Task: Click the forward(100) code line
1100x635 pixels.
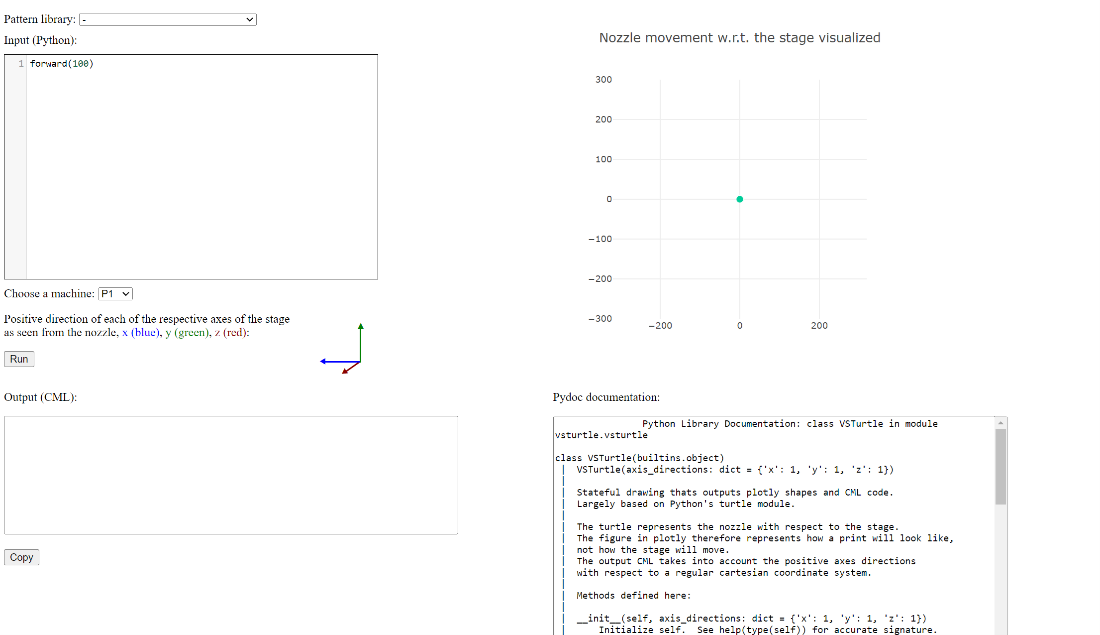Action: (x=62, y=64)
